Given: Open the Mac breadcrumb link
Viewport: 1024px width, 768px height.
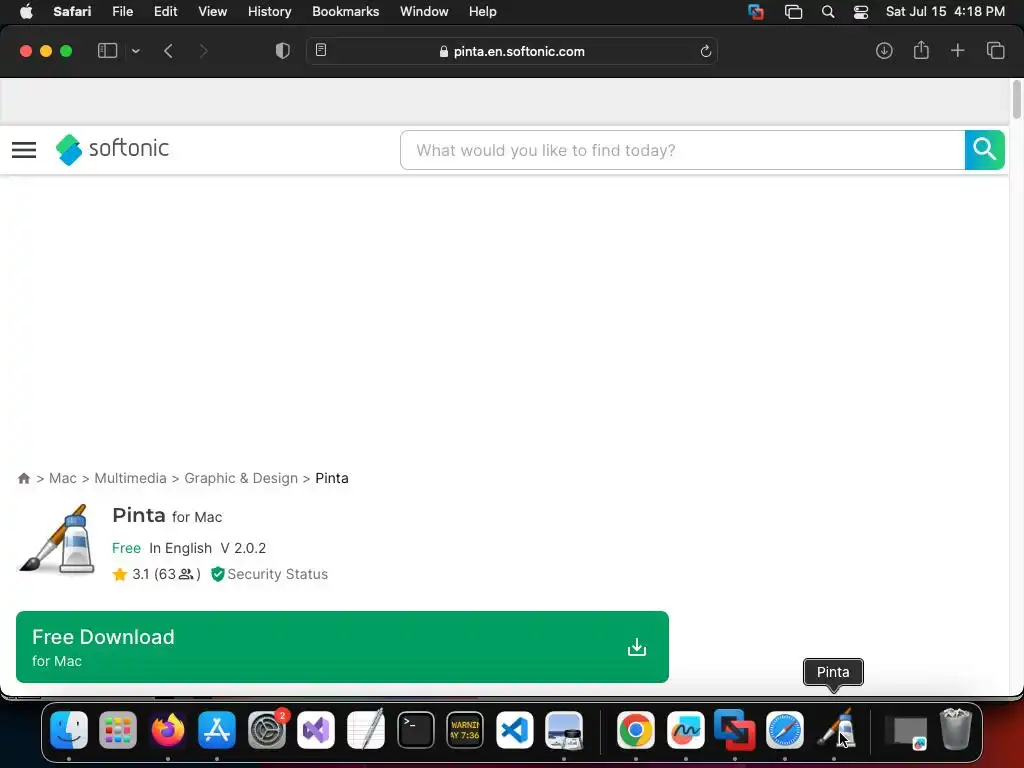Looking at the screenshot, I should pos(63,478).
